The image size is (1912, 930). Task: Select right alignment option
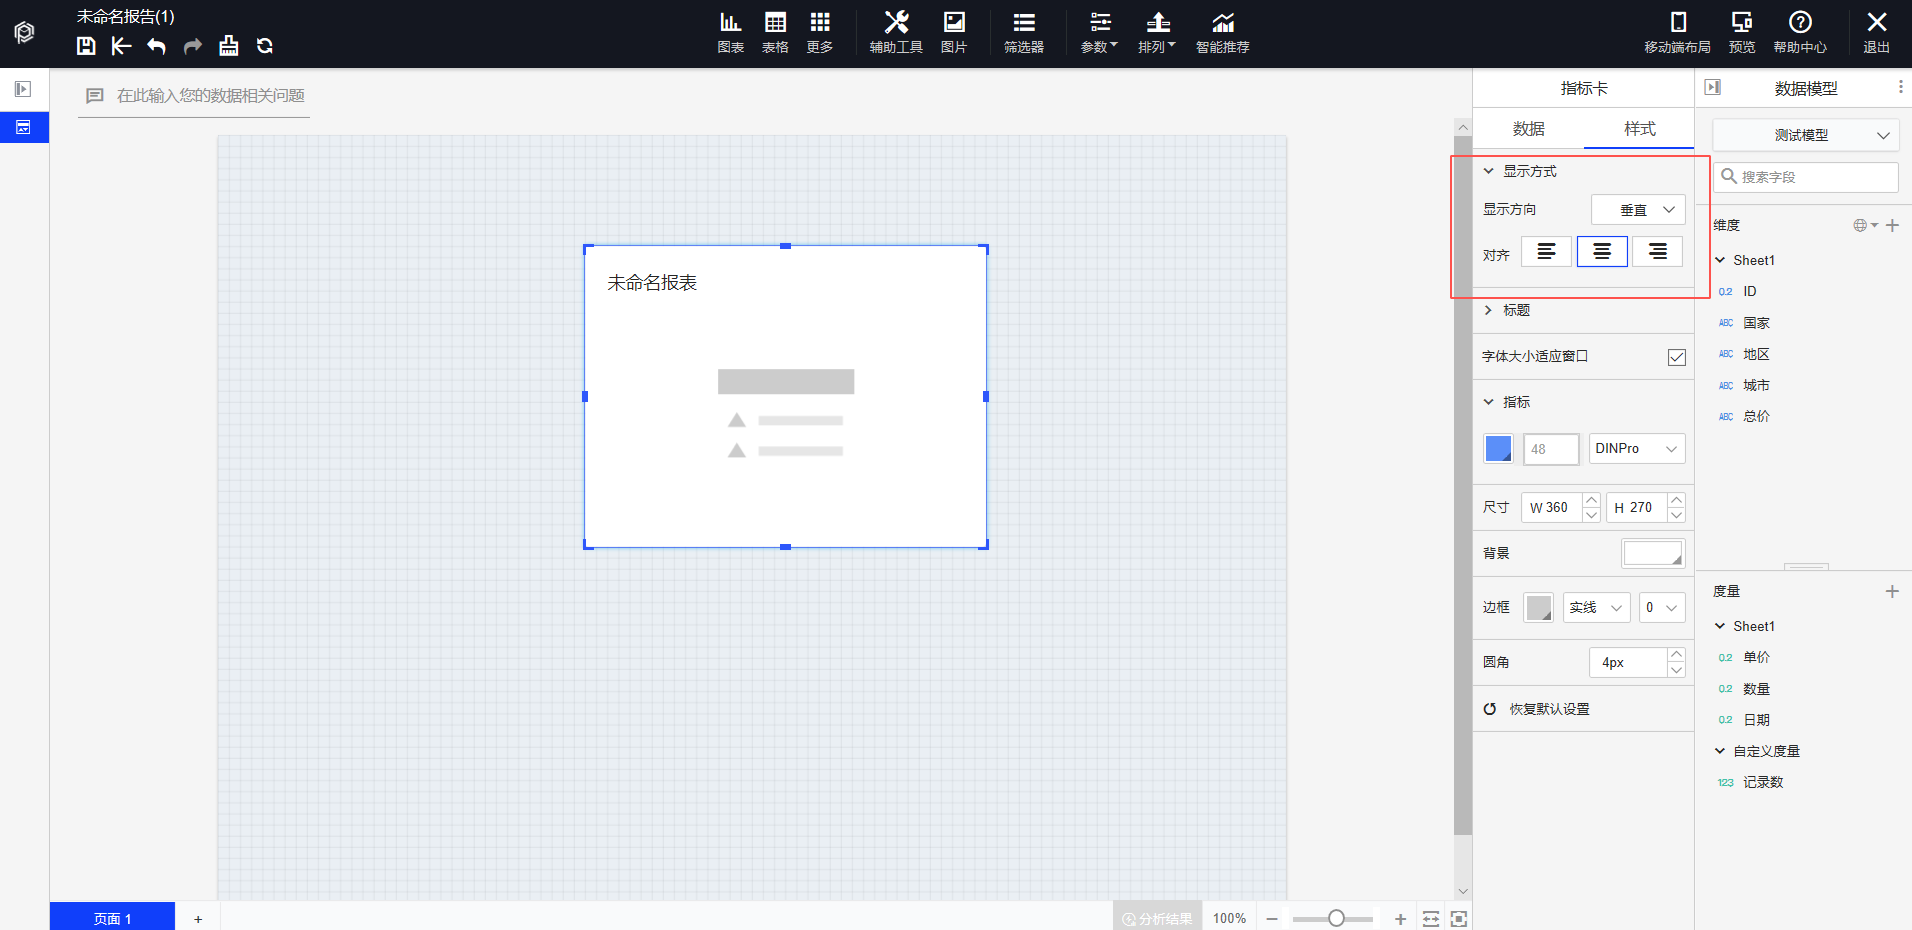pyautogui.click(x=1657, y=252)
